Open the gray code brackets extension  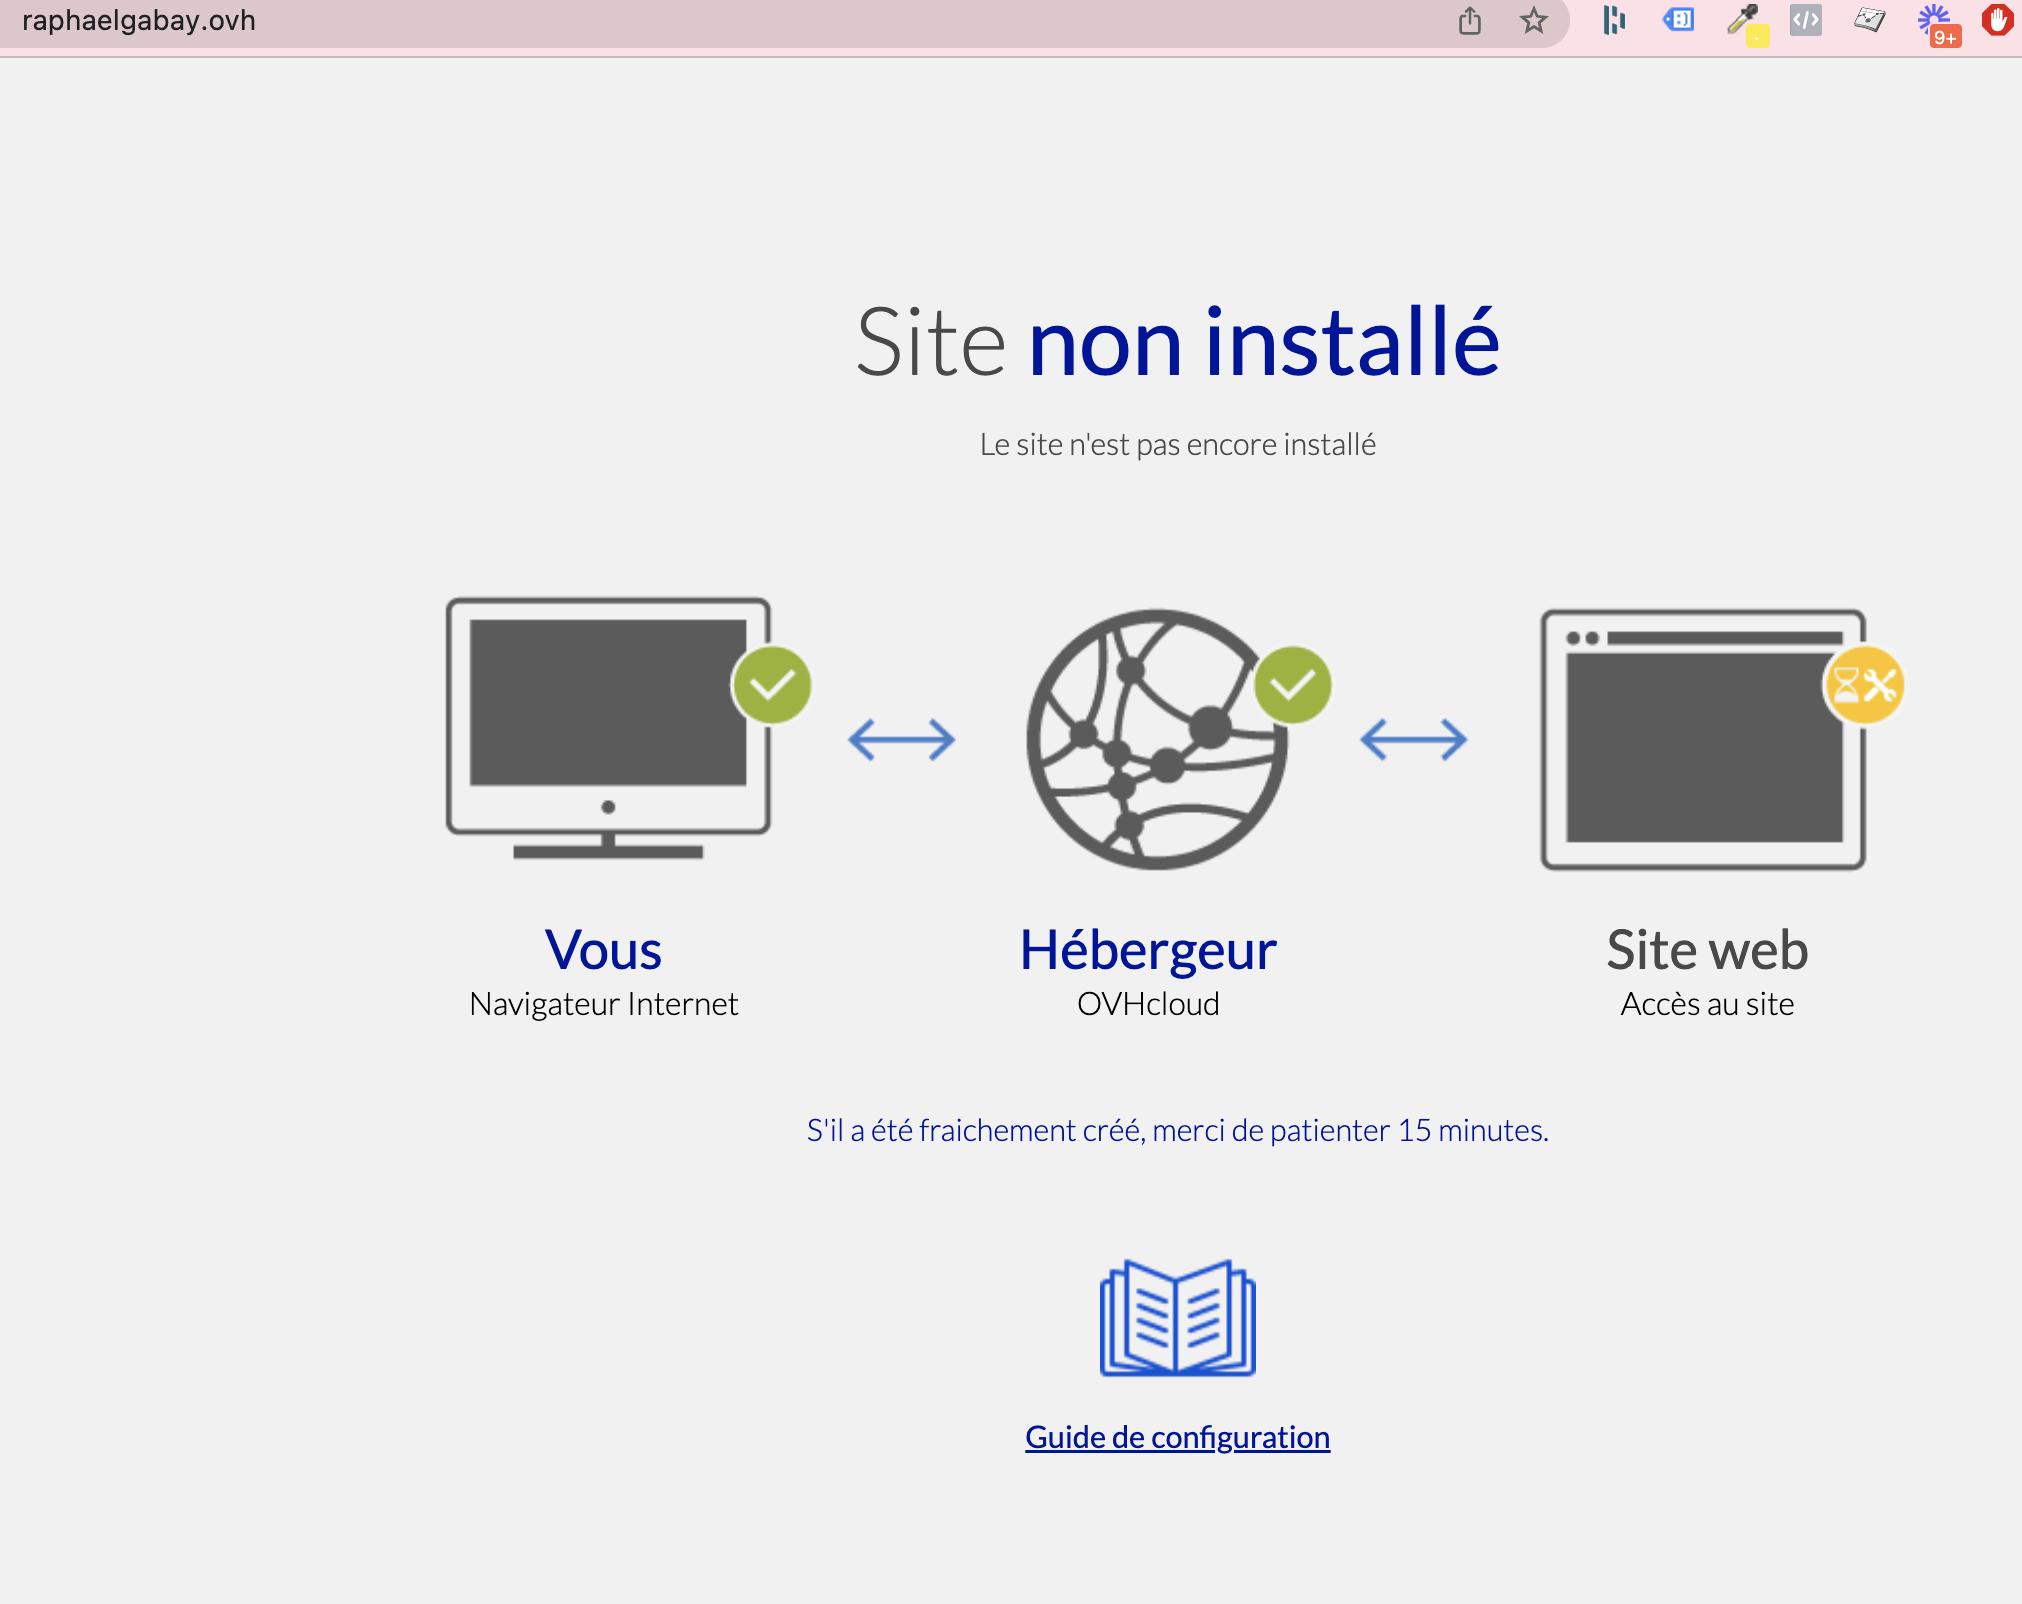point(1805,20)
